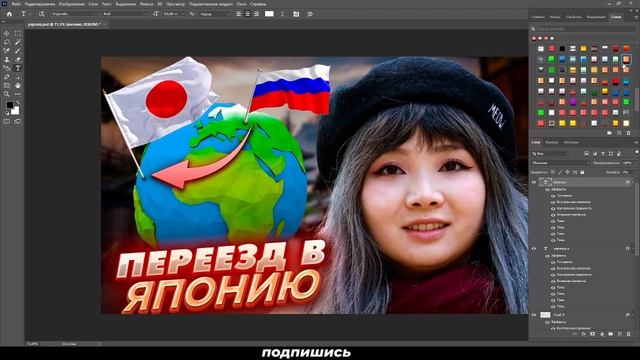
Task: Open the Bold font style dropdown
Action: 125,14
